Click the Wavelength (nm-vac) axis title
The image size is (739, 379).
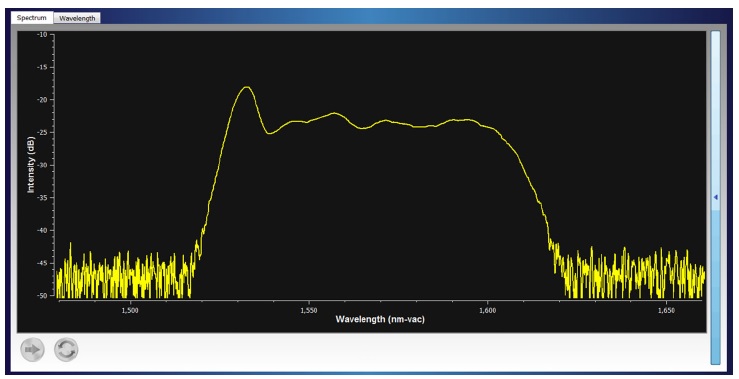click(x=380, y=320)
